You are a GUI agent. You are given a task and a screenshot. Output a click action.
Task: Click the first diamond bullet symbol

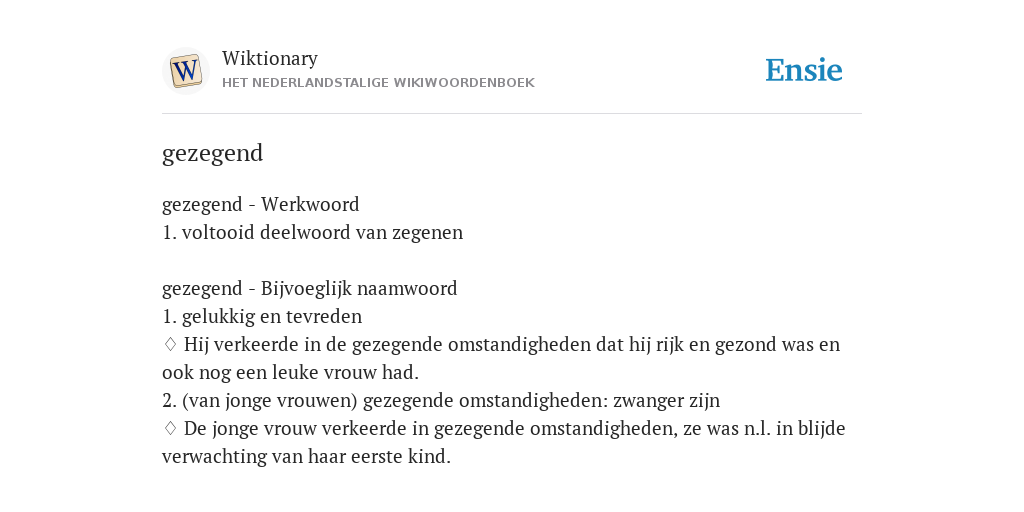(x=170, y=344)
